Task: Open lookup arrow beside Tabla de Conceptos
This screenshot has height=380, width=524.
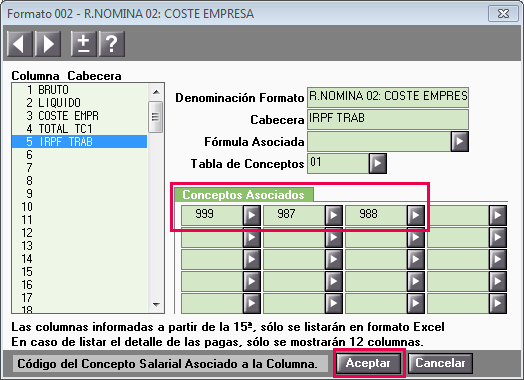Action: (x=378, y=163)
